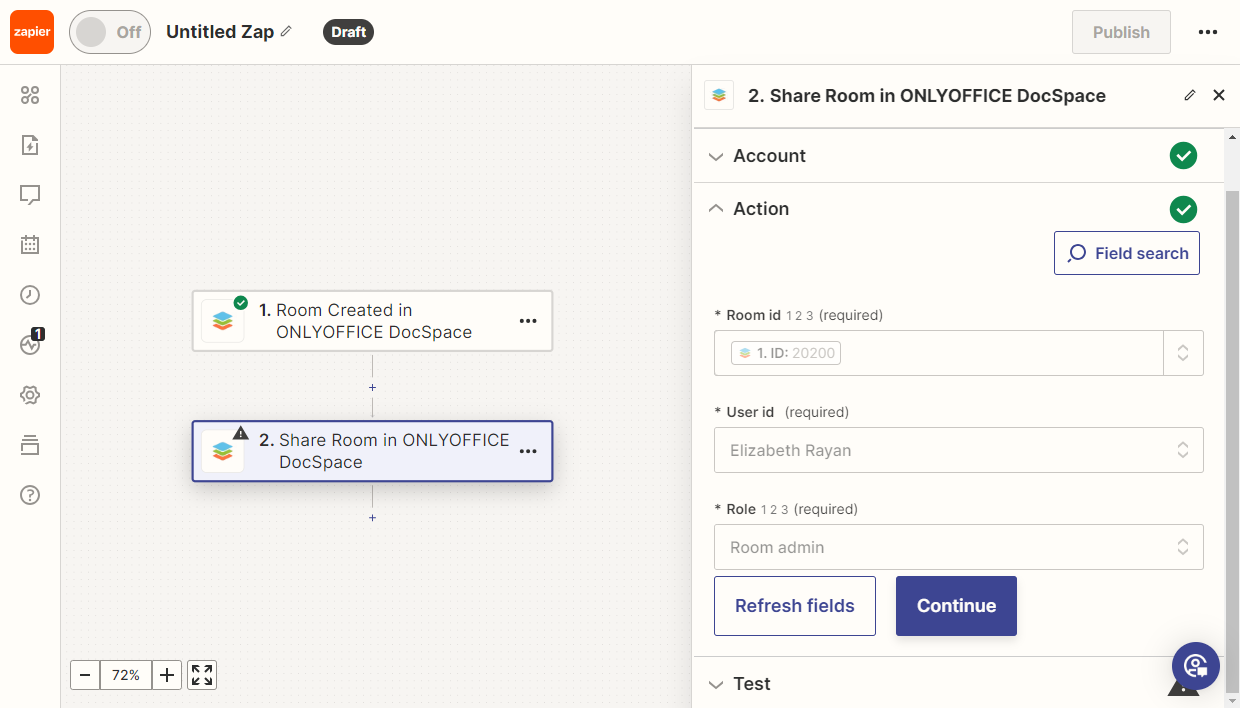1240x708 pixels.
Task: Open menu for Room Created step
Action: tap(528, 321)
